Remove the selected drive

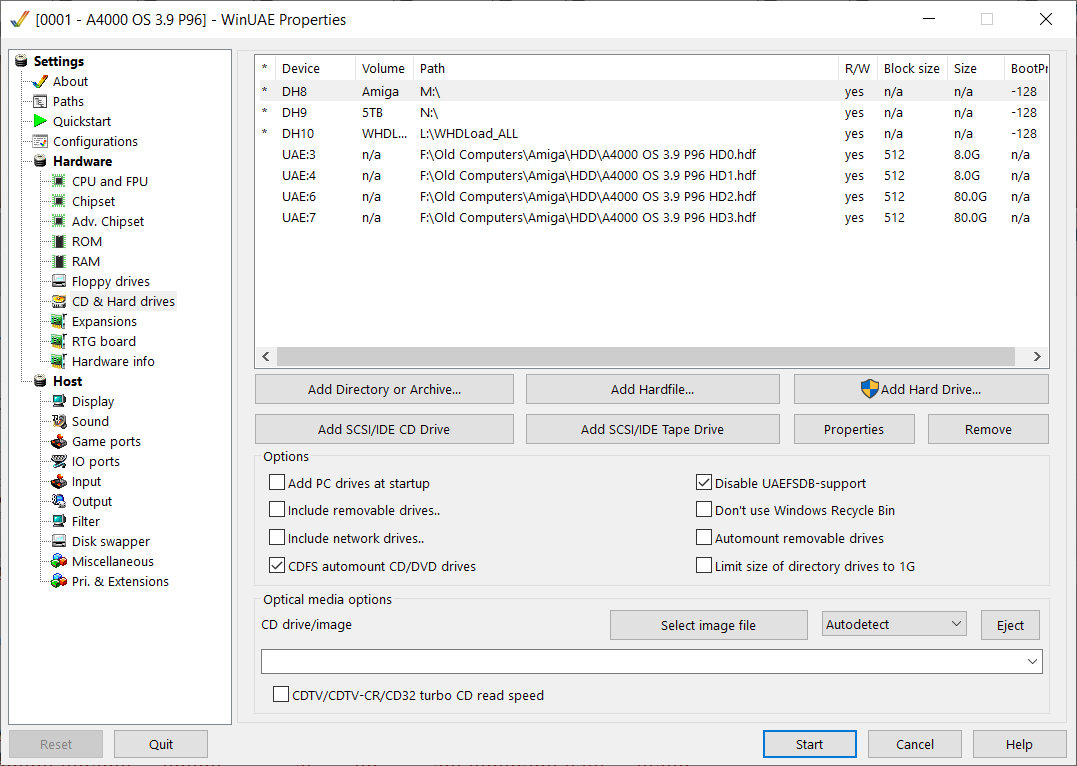[x=988, y=429]
